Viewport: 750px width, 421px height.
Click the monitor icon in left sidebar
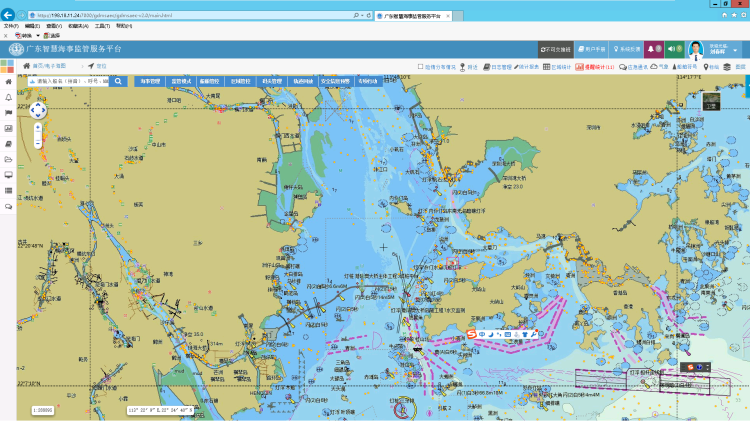[x=9, y=175]
